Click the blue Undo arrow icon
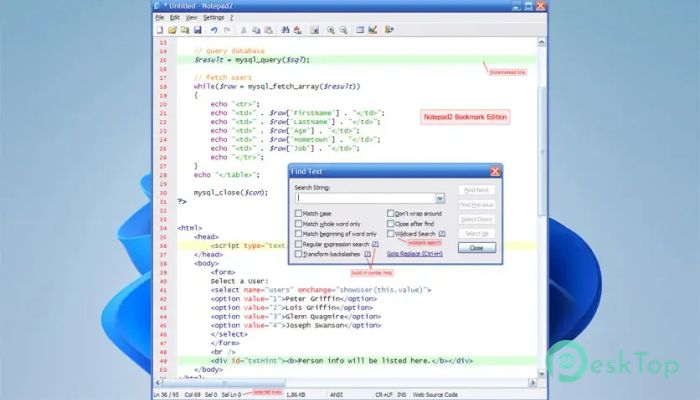The height and width of the screenshot is (400, 700). [214, 30]
